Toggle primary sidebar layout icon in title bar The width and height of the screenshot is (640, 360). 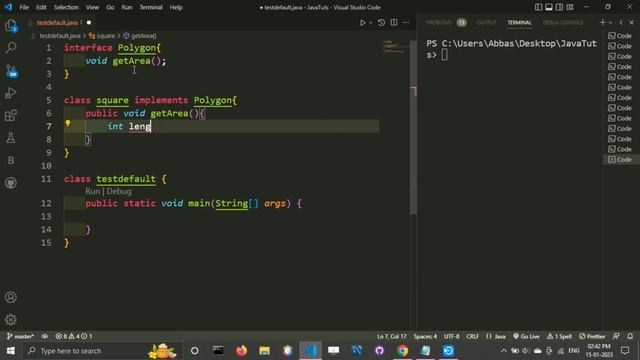(x=538, y=7)
